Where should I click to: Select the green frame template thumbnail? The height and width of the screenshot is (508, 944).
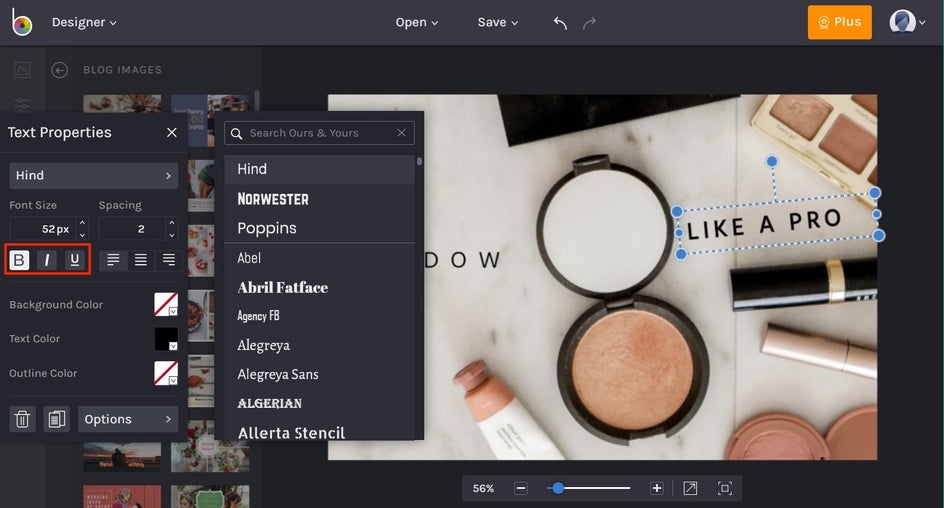tap(210, 497)
